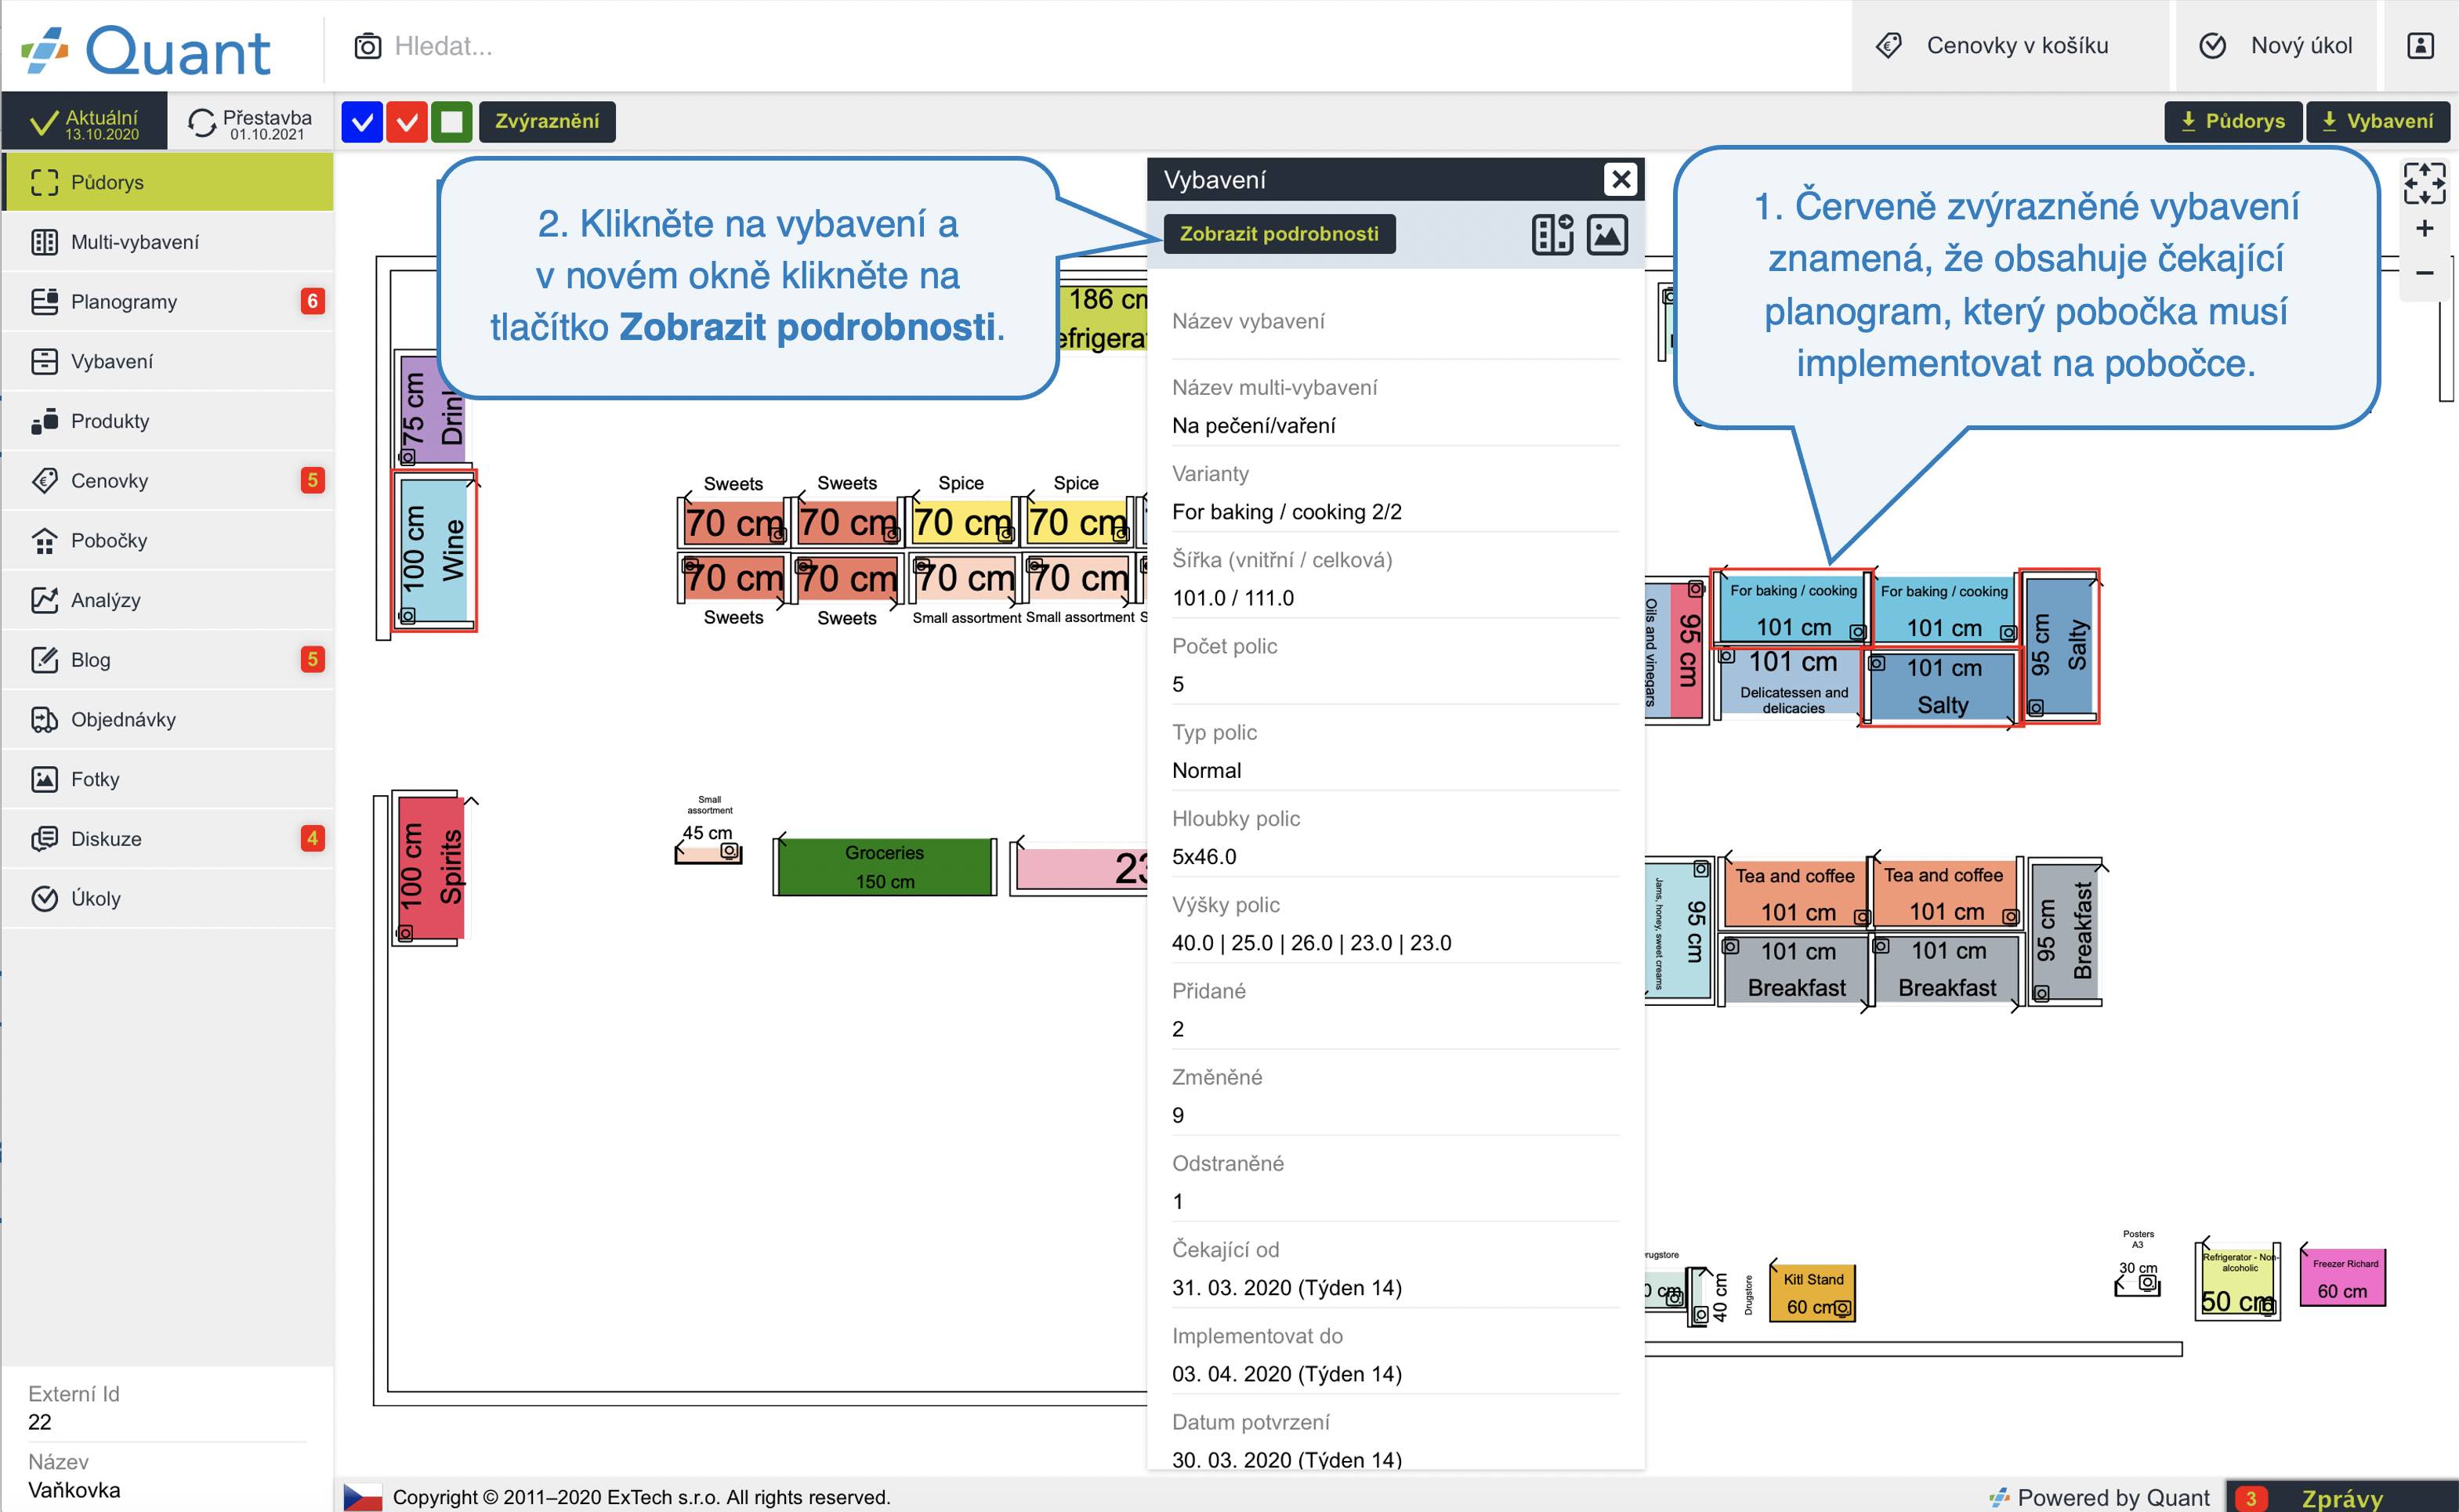Viewport: 2459px width, 1512px height.
Task: Click the camera scan icon in search bar
Action: pos(367,46)
